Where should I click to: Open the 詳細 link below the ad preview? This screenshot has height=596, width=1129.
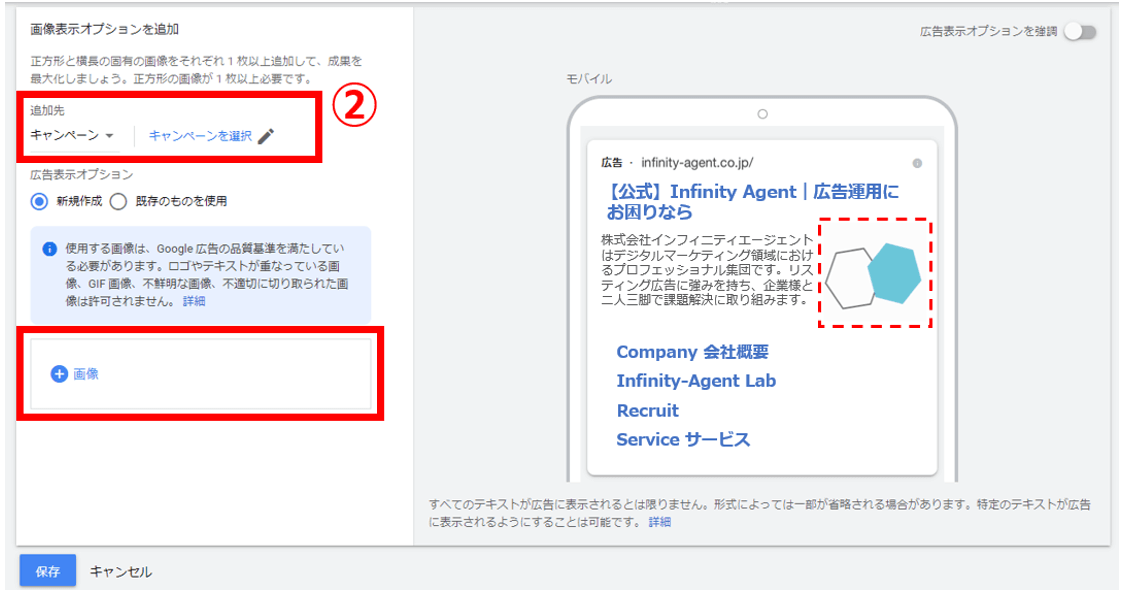pos(660,524)
